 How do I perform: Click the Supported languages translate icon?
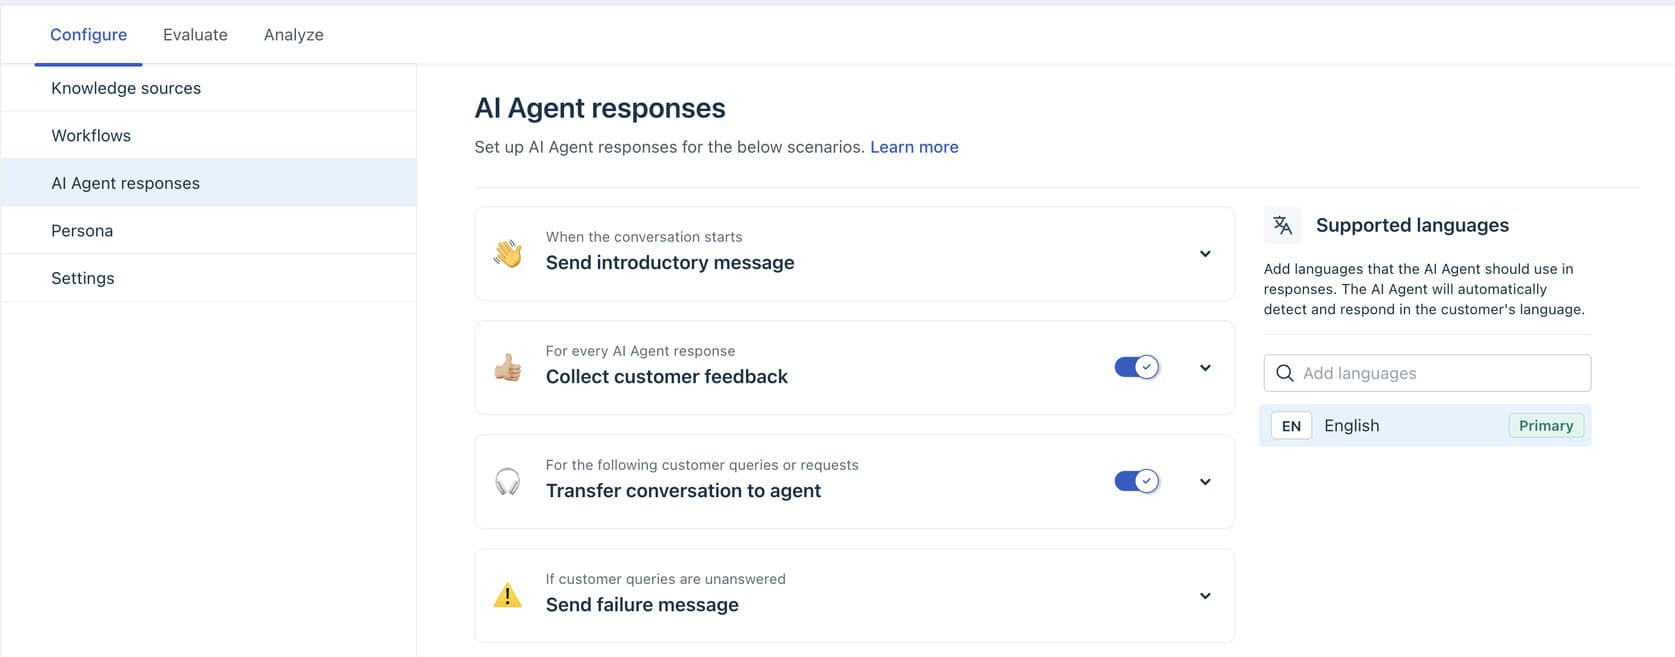click(1282, 226)
